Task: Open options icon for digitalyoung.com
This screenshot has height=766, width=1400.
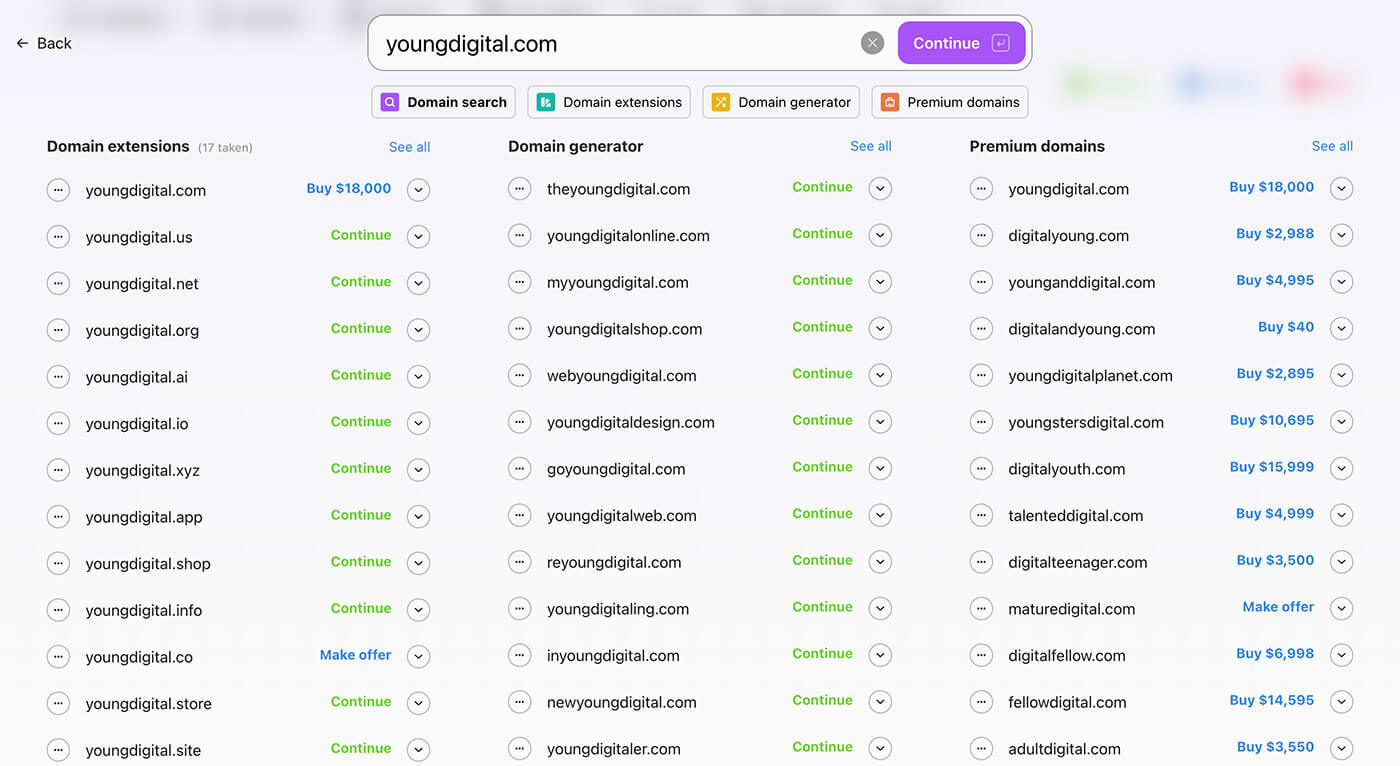Action: (x=981, y=236)
